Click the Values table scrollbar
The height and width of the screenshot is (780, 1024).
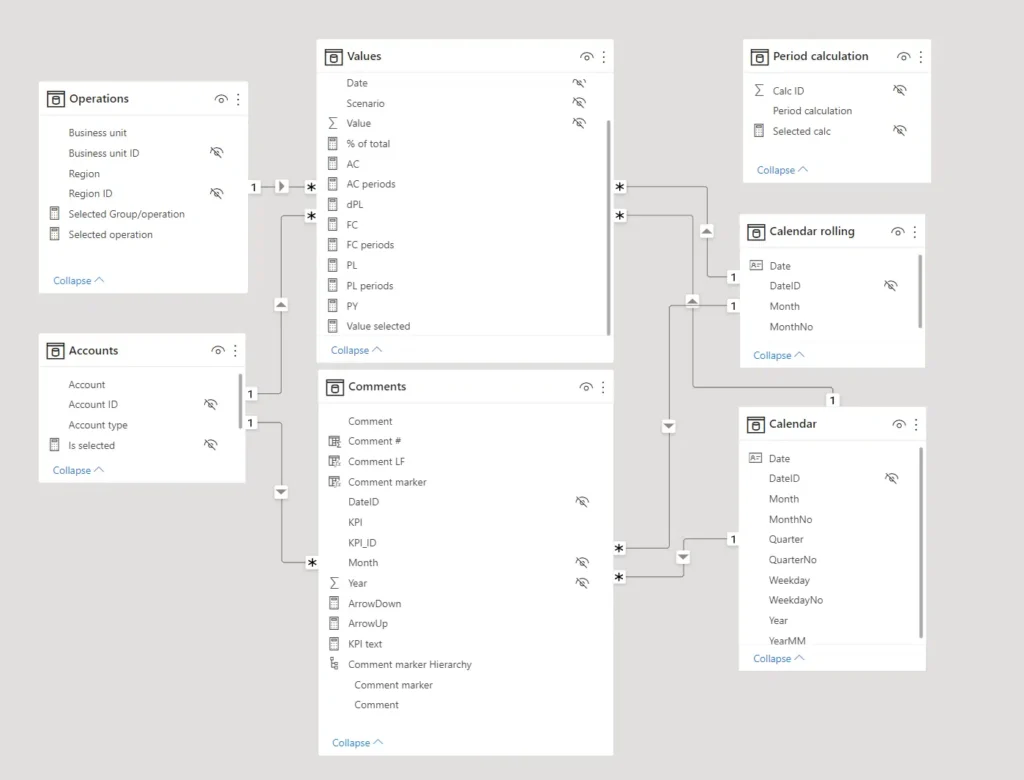coord(609,227)
